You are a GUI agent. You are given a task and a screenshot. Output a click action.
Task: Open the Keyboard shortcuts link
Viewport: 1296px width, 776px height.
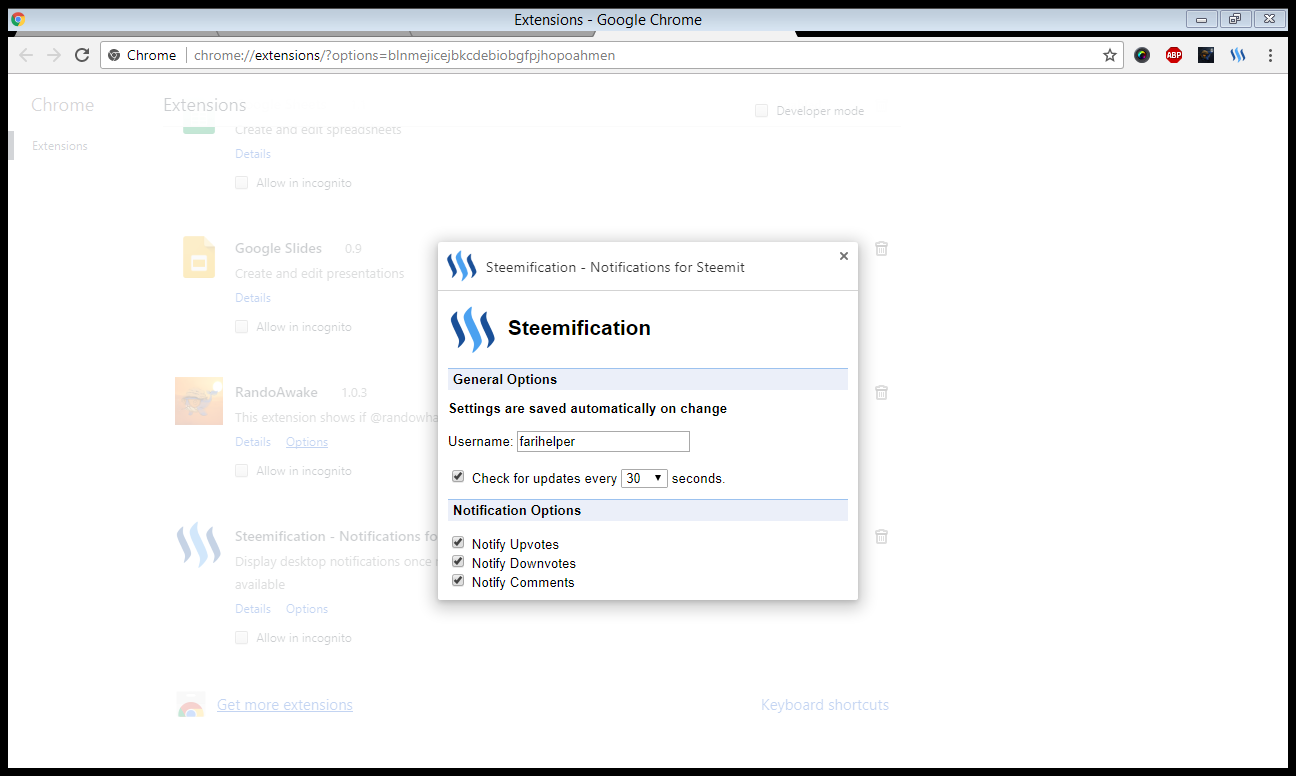[825, 705]
